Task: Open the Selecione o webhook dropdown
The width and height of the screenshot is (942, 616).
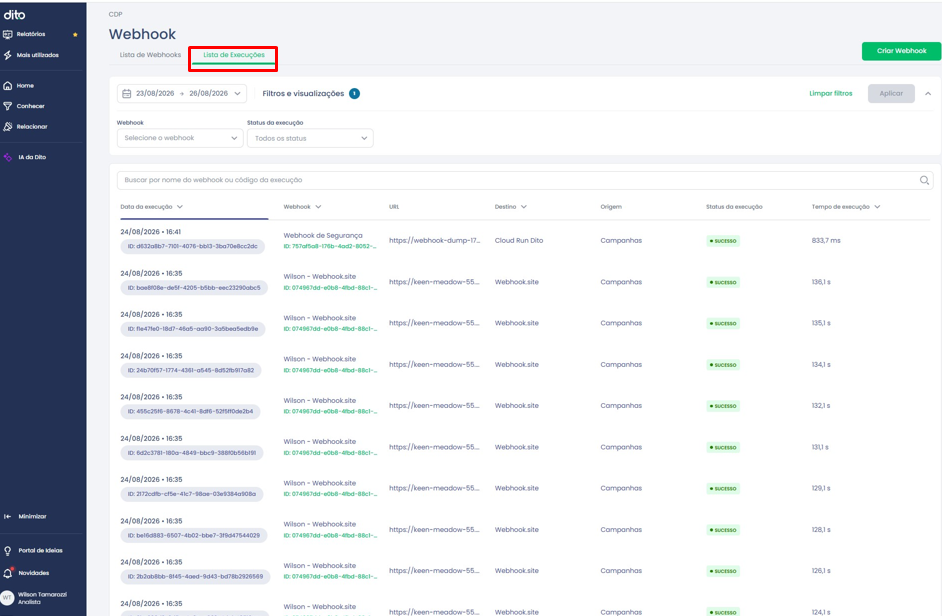Action: click(180, 138)
